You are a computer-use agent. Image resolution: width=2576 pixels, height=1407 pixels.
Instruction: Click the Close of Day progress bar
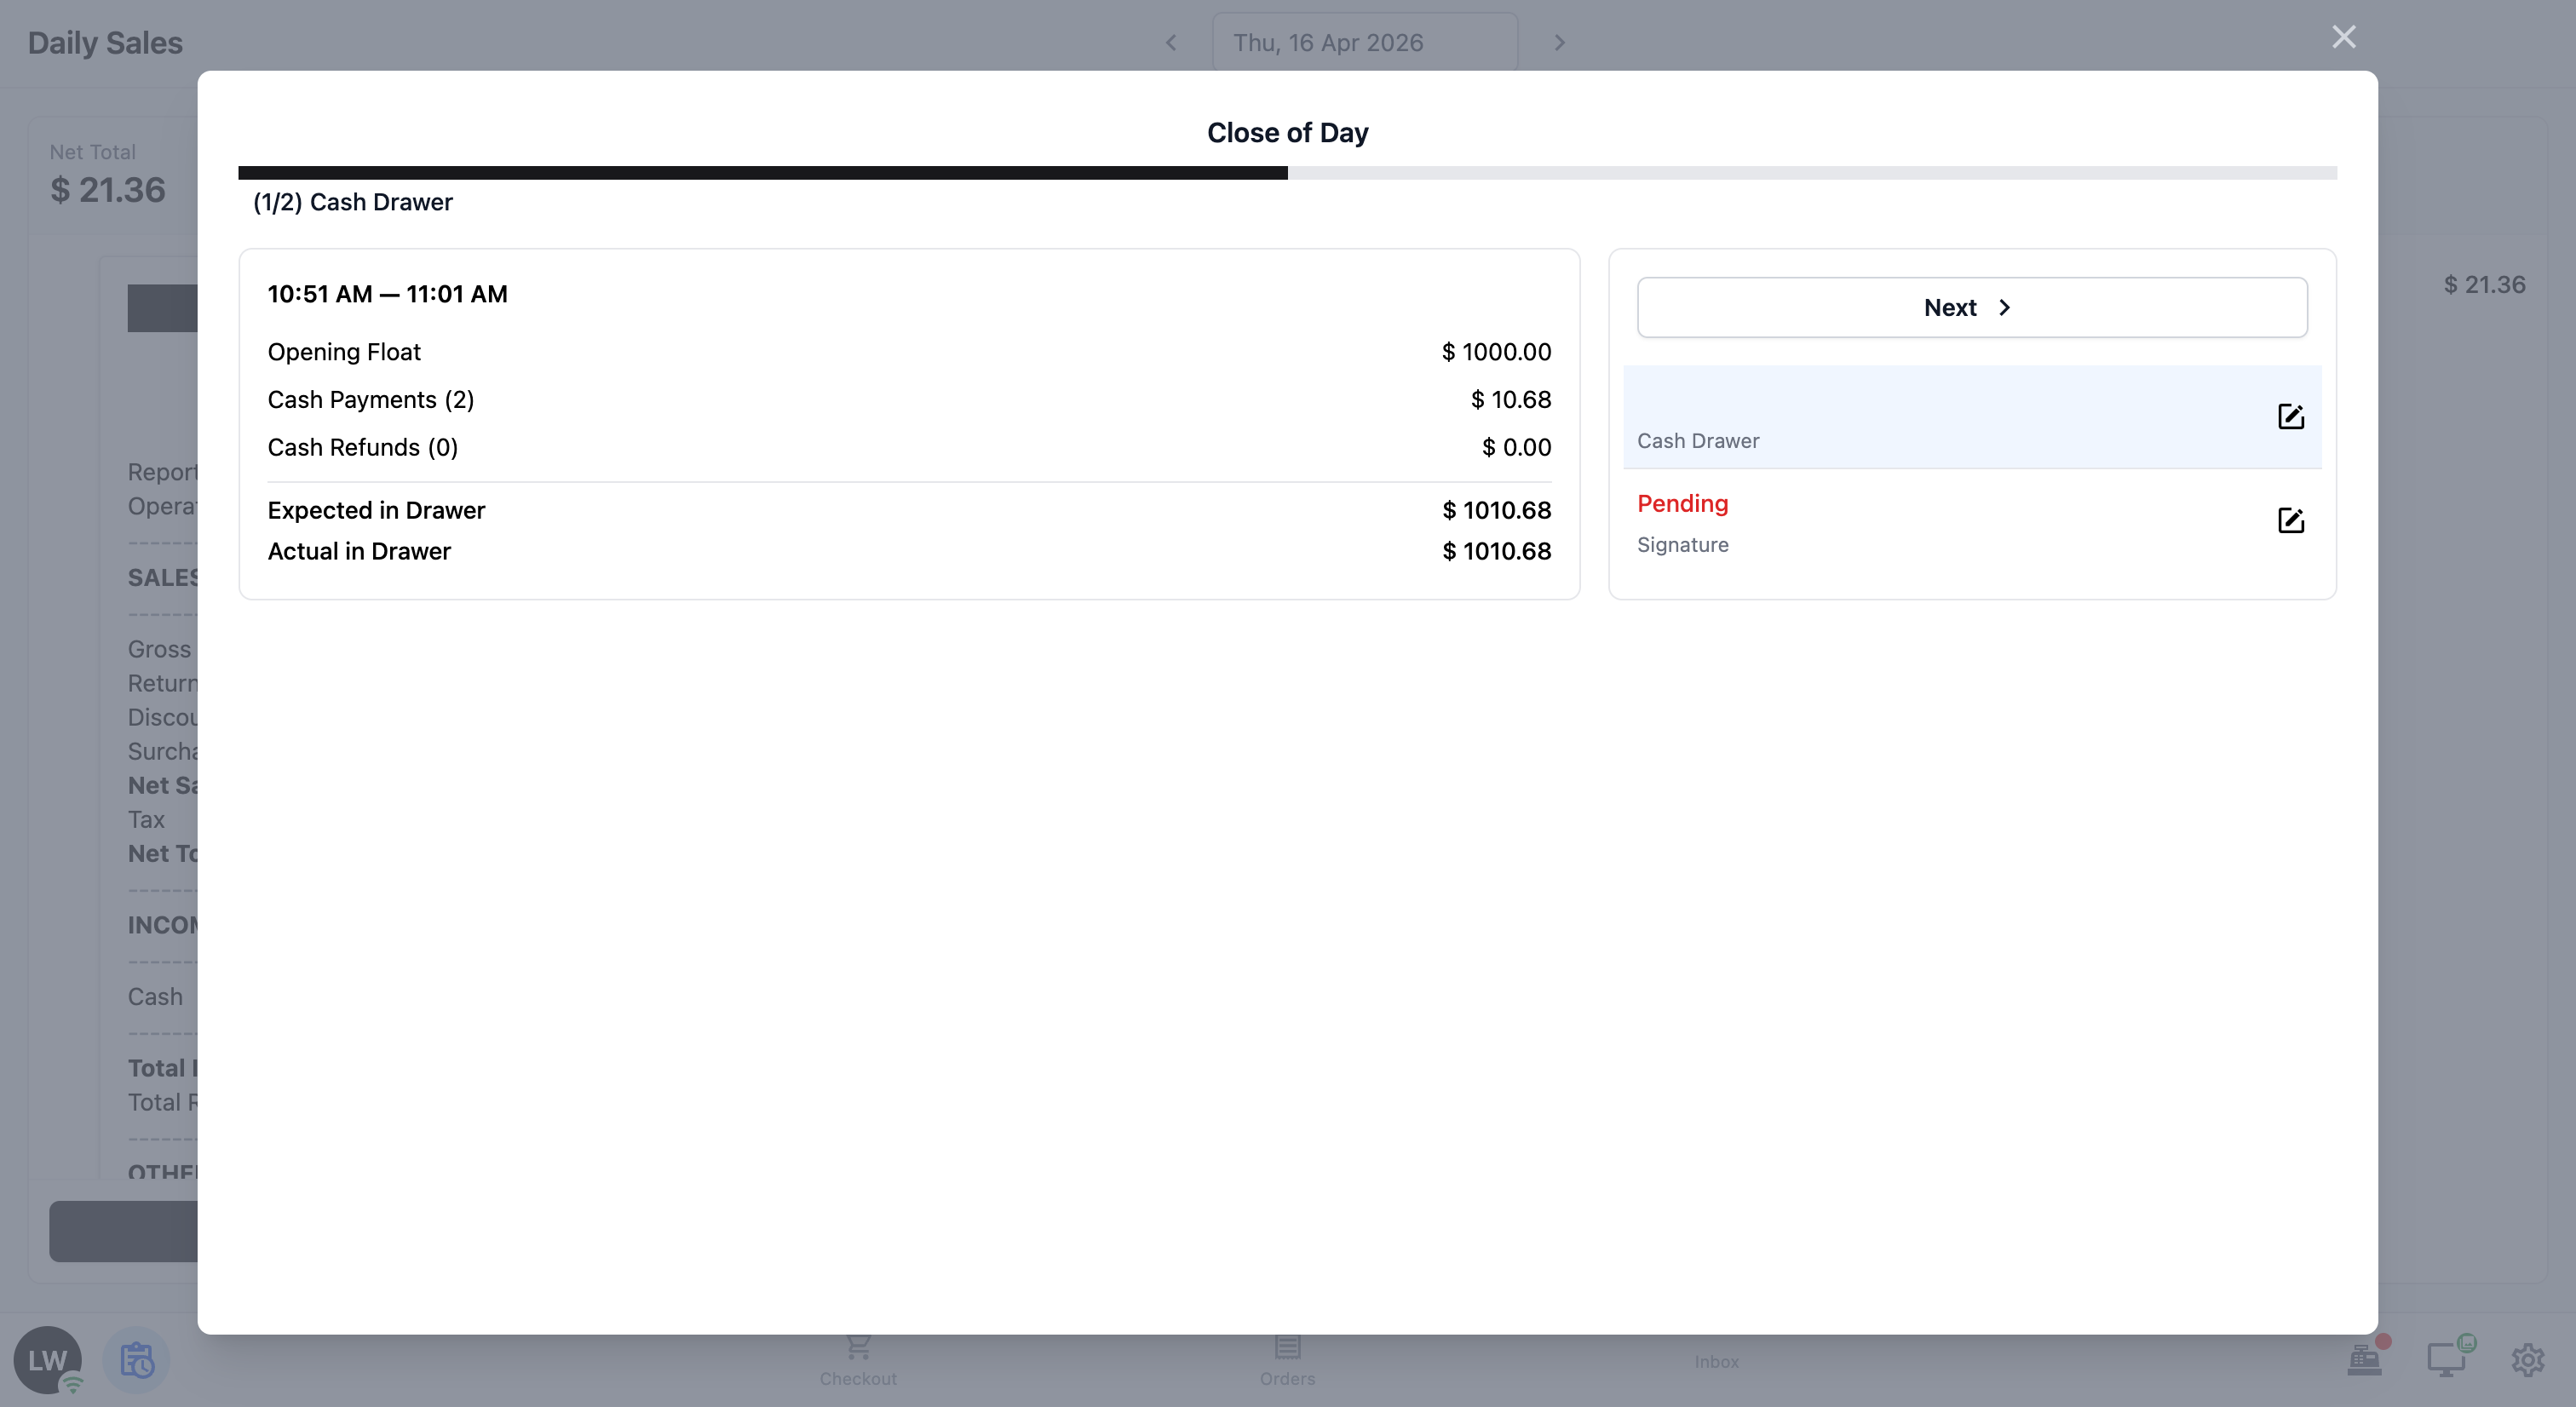click(1287, 173)
